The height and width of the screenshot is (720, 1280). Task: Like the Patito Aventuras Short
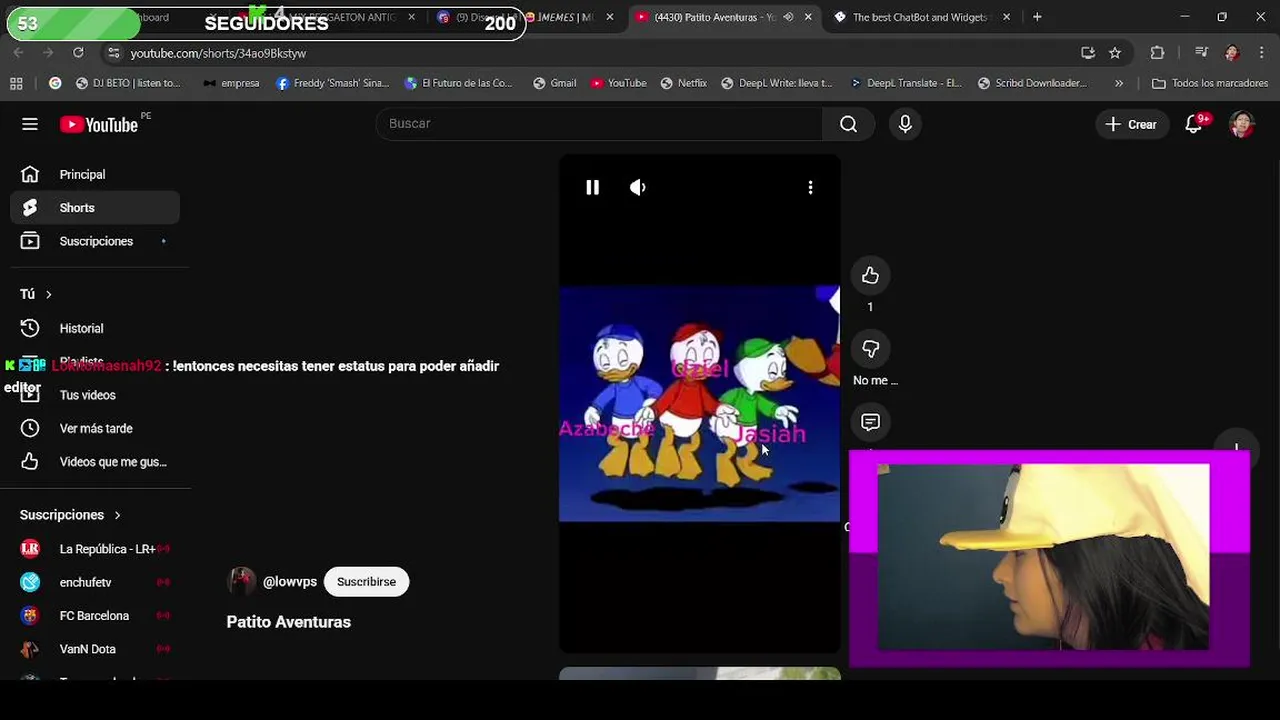point(870,276)
